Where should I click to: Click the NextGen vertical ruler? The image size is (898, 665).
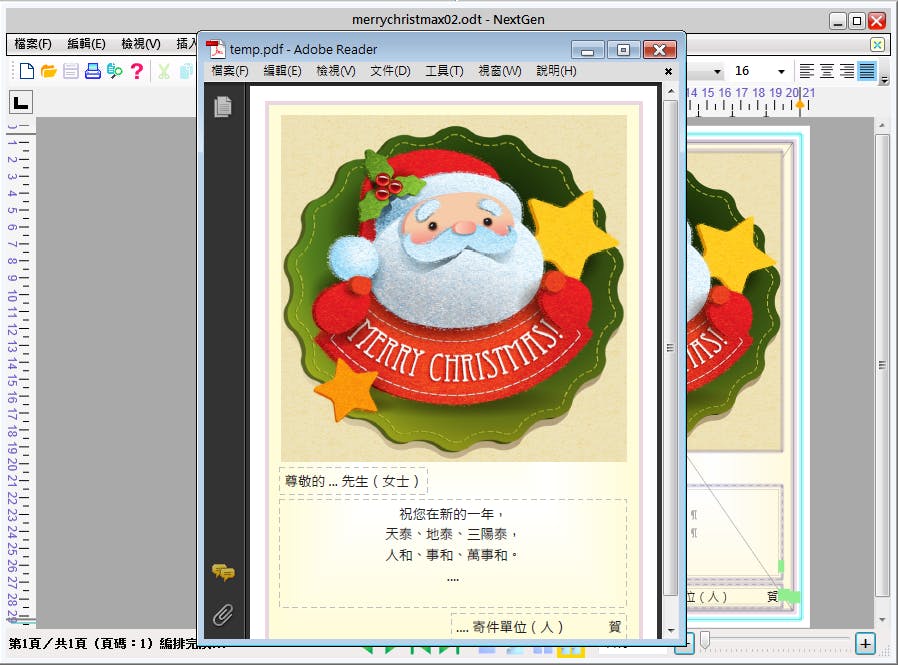click(21, 371)
